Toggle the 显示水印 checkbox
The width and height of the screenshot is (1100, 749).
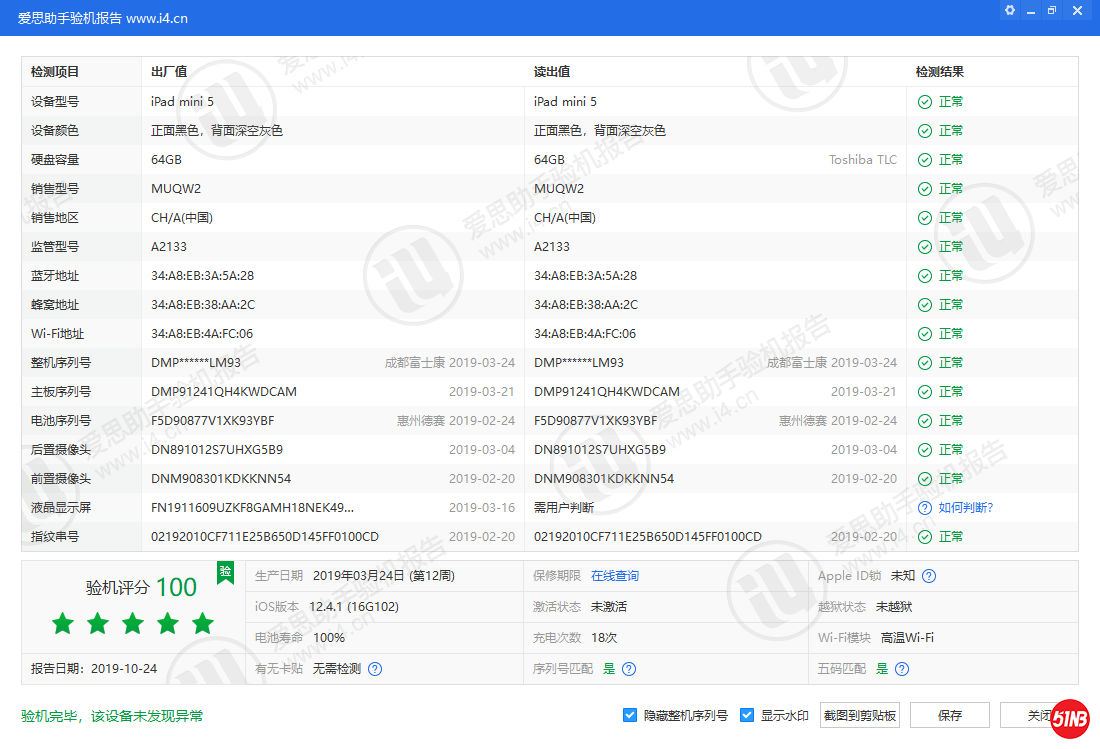pos(746,714)
